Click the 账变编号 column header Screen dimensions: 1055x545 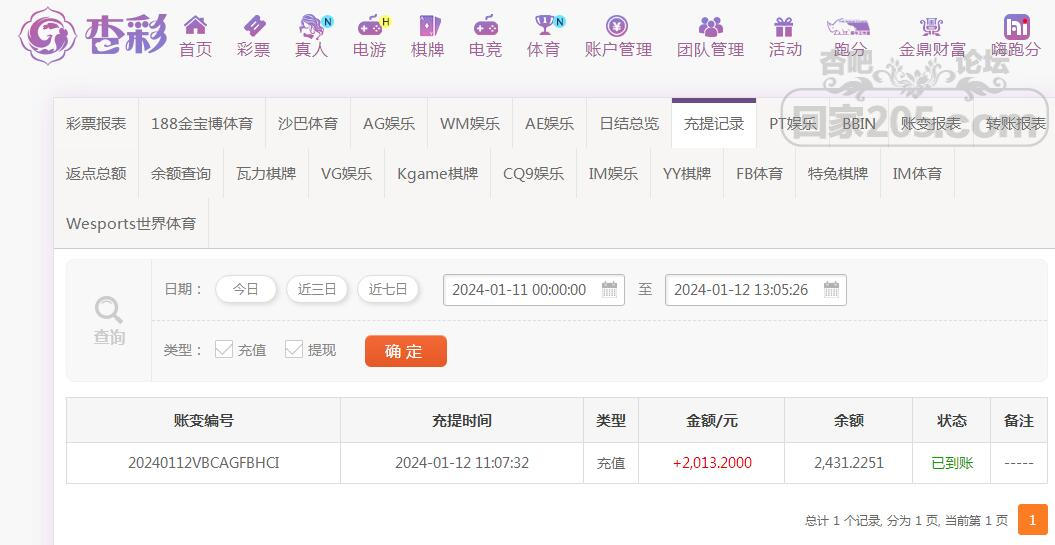[203, 421]
